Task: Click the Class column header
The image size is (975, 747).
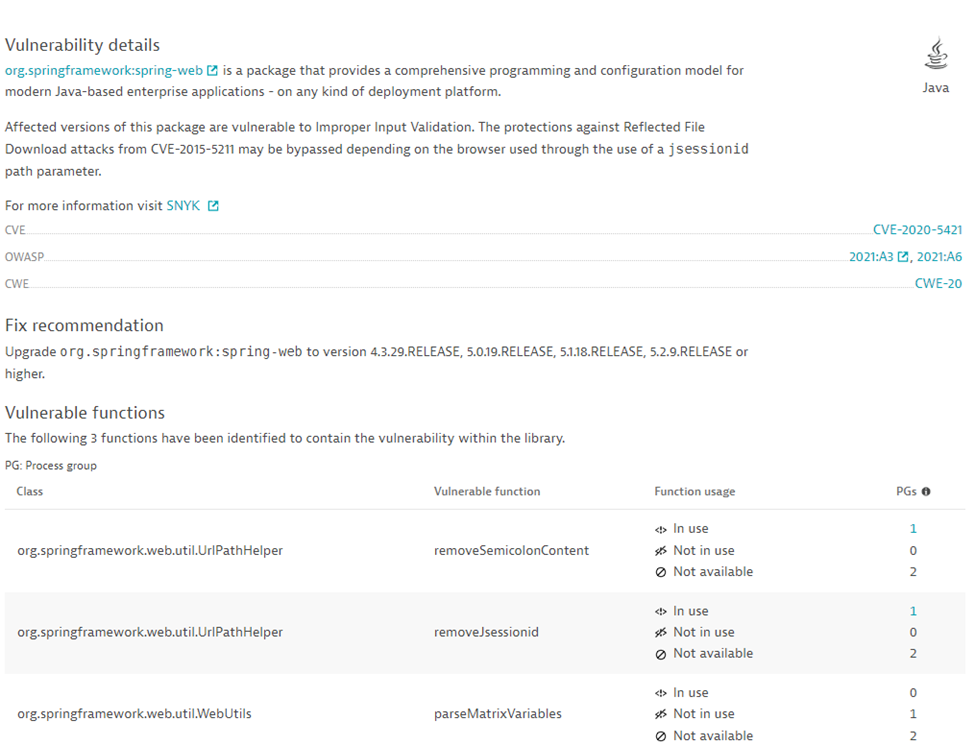Action: (x=30, y=491)
